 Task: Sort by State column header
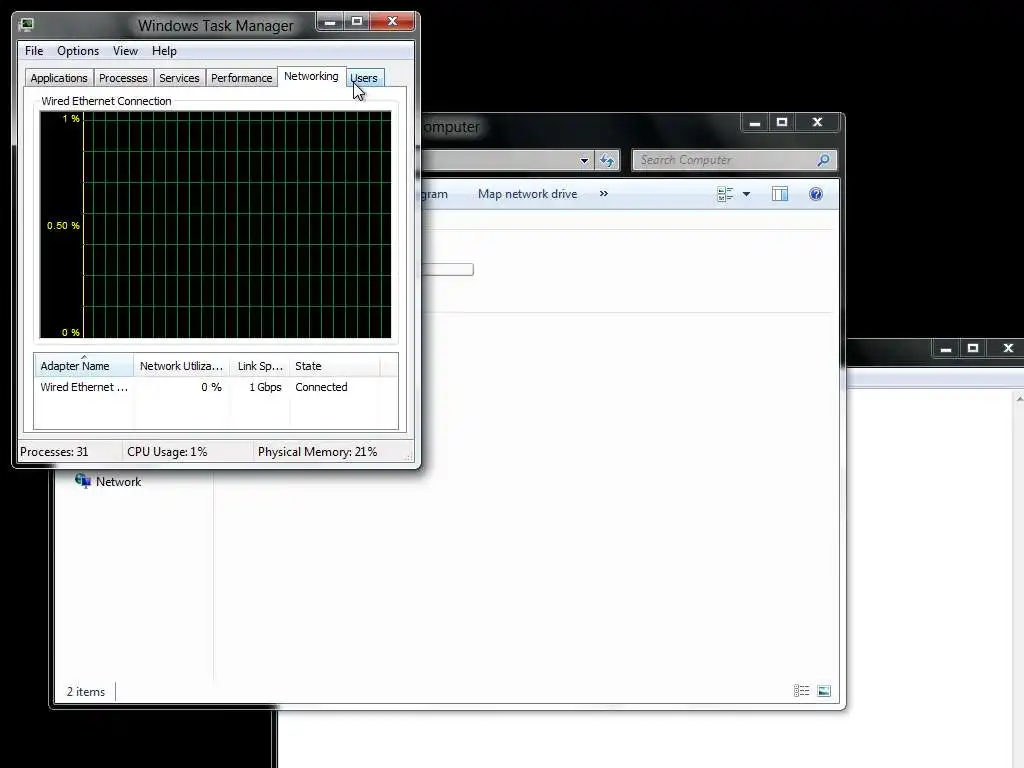(334, 366)
